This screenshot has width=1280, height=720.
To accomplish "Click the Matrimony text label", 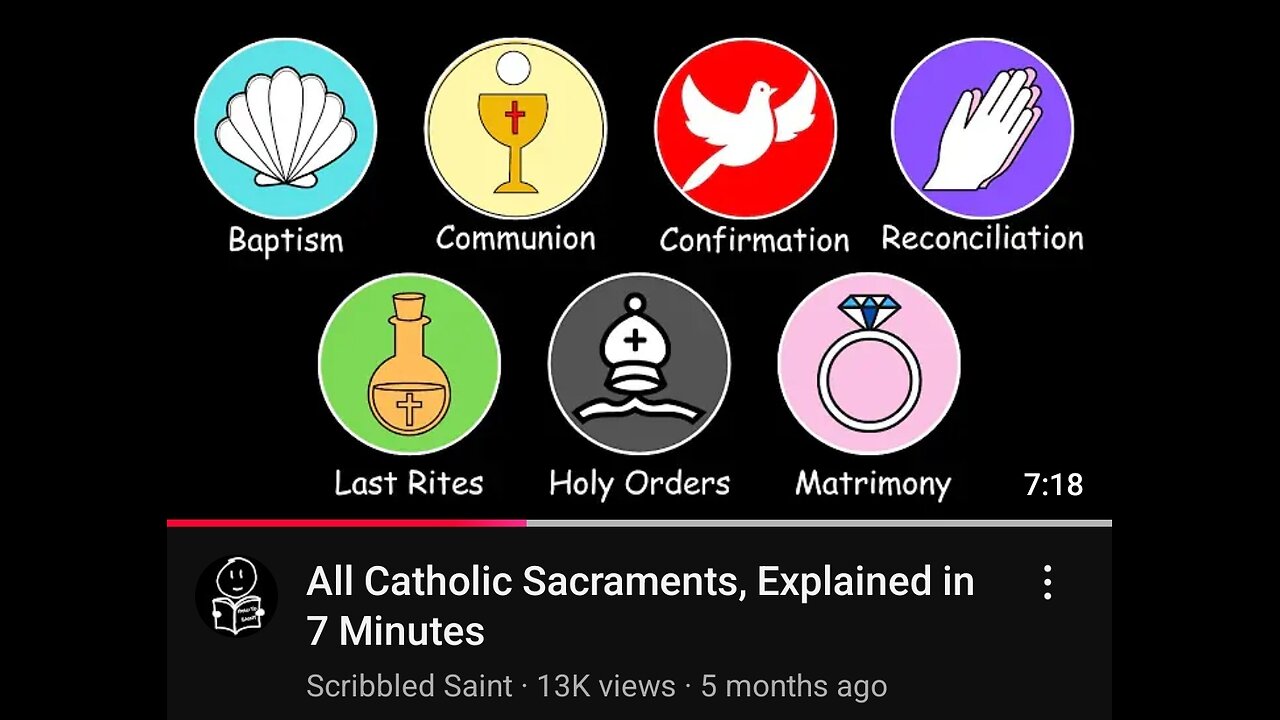I will click(872, 484).
